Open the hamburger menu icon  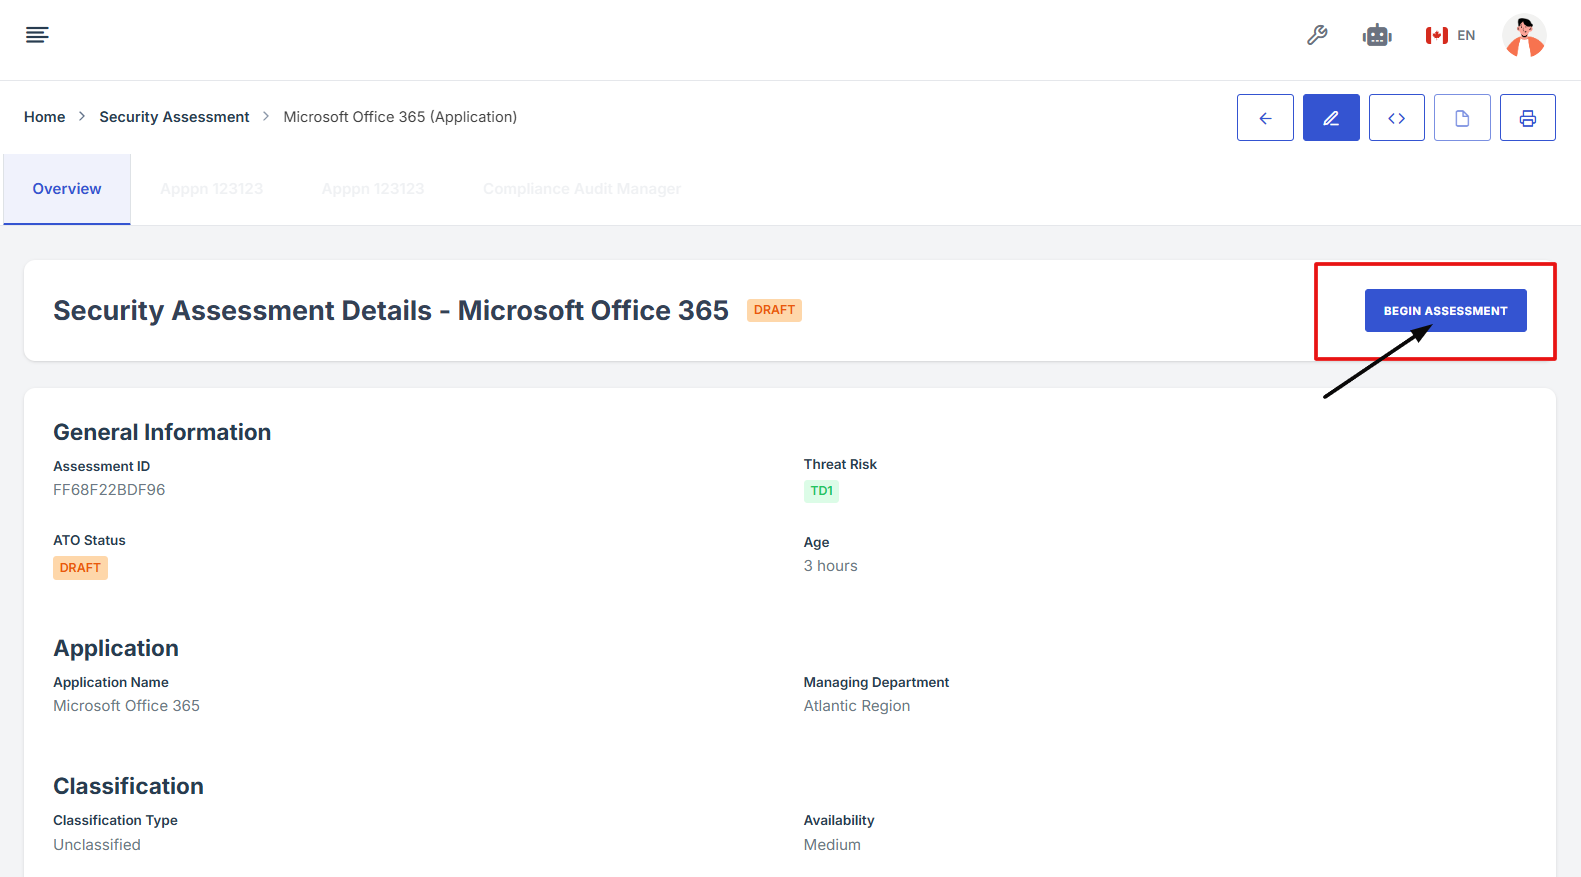coord(37,35)
